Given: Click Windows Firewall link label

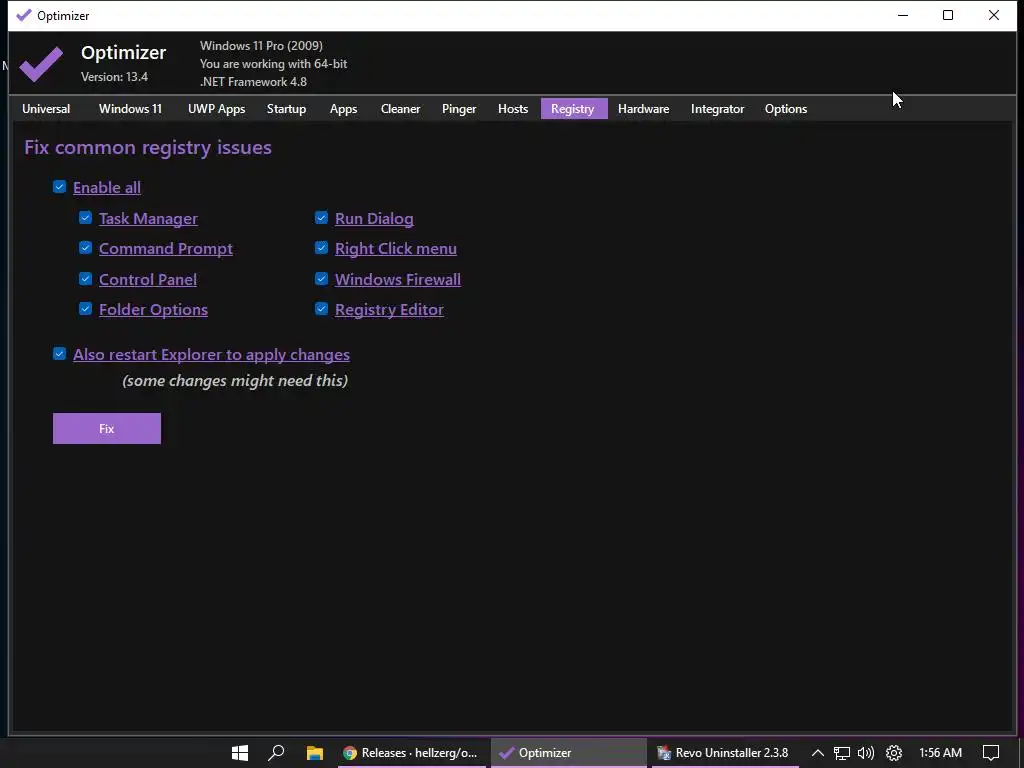Looking at the screenshot, I should (398, 280).
